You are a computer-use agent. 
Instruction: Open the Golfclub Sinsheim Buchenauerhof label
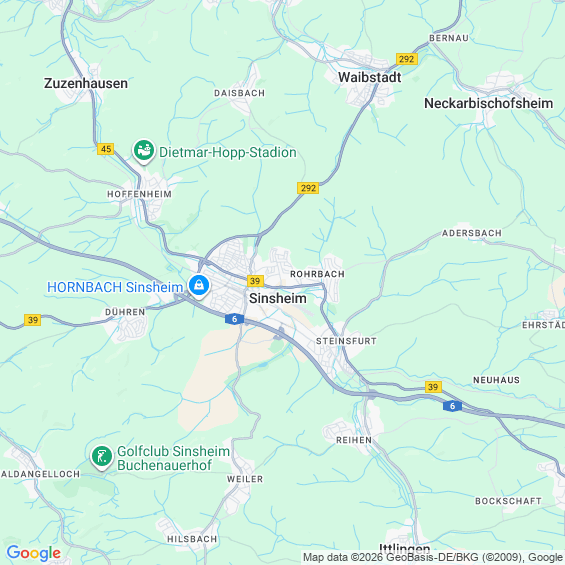(x=173, y=458)
